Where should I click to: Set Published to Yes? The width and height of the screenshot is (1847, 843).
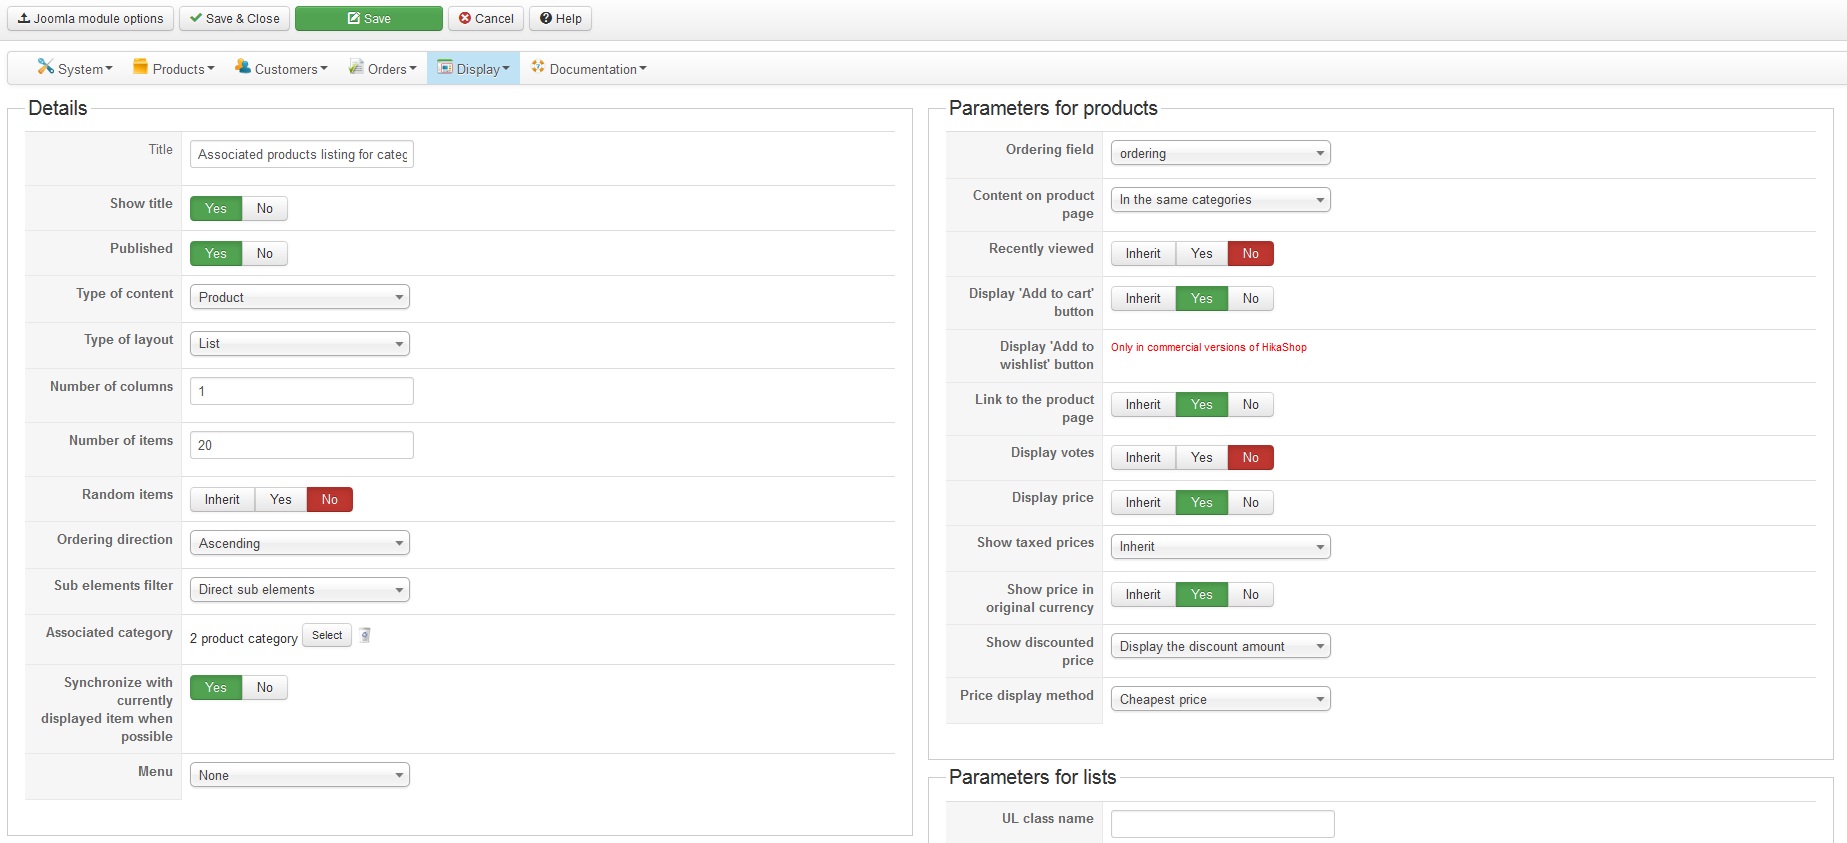click(x=216, y=253)
